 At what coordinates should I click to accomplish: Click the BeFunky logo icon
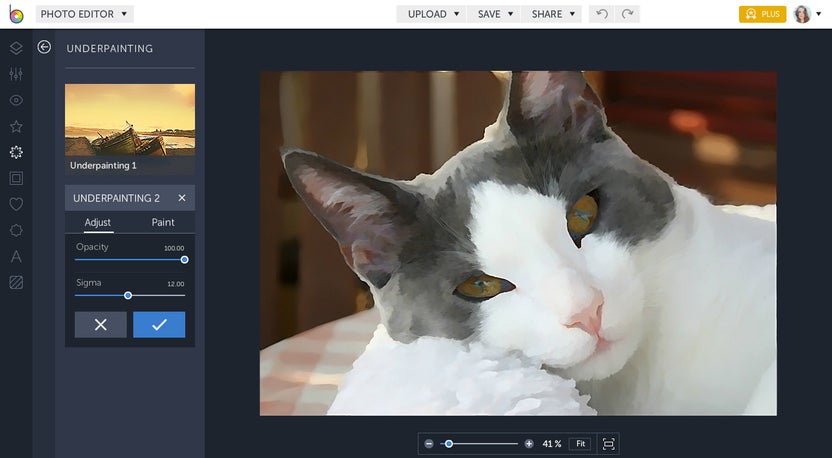coord(16,14)
